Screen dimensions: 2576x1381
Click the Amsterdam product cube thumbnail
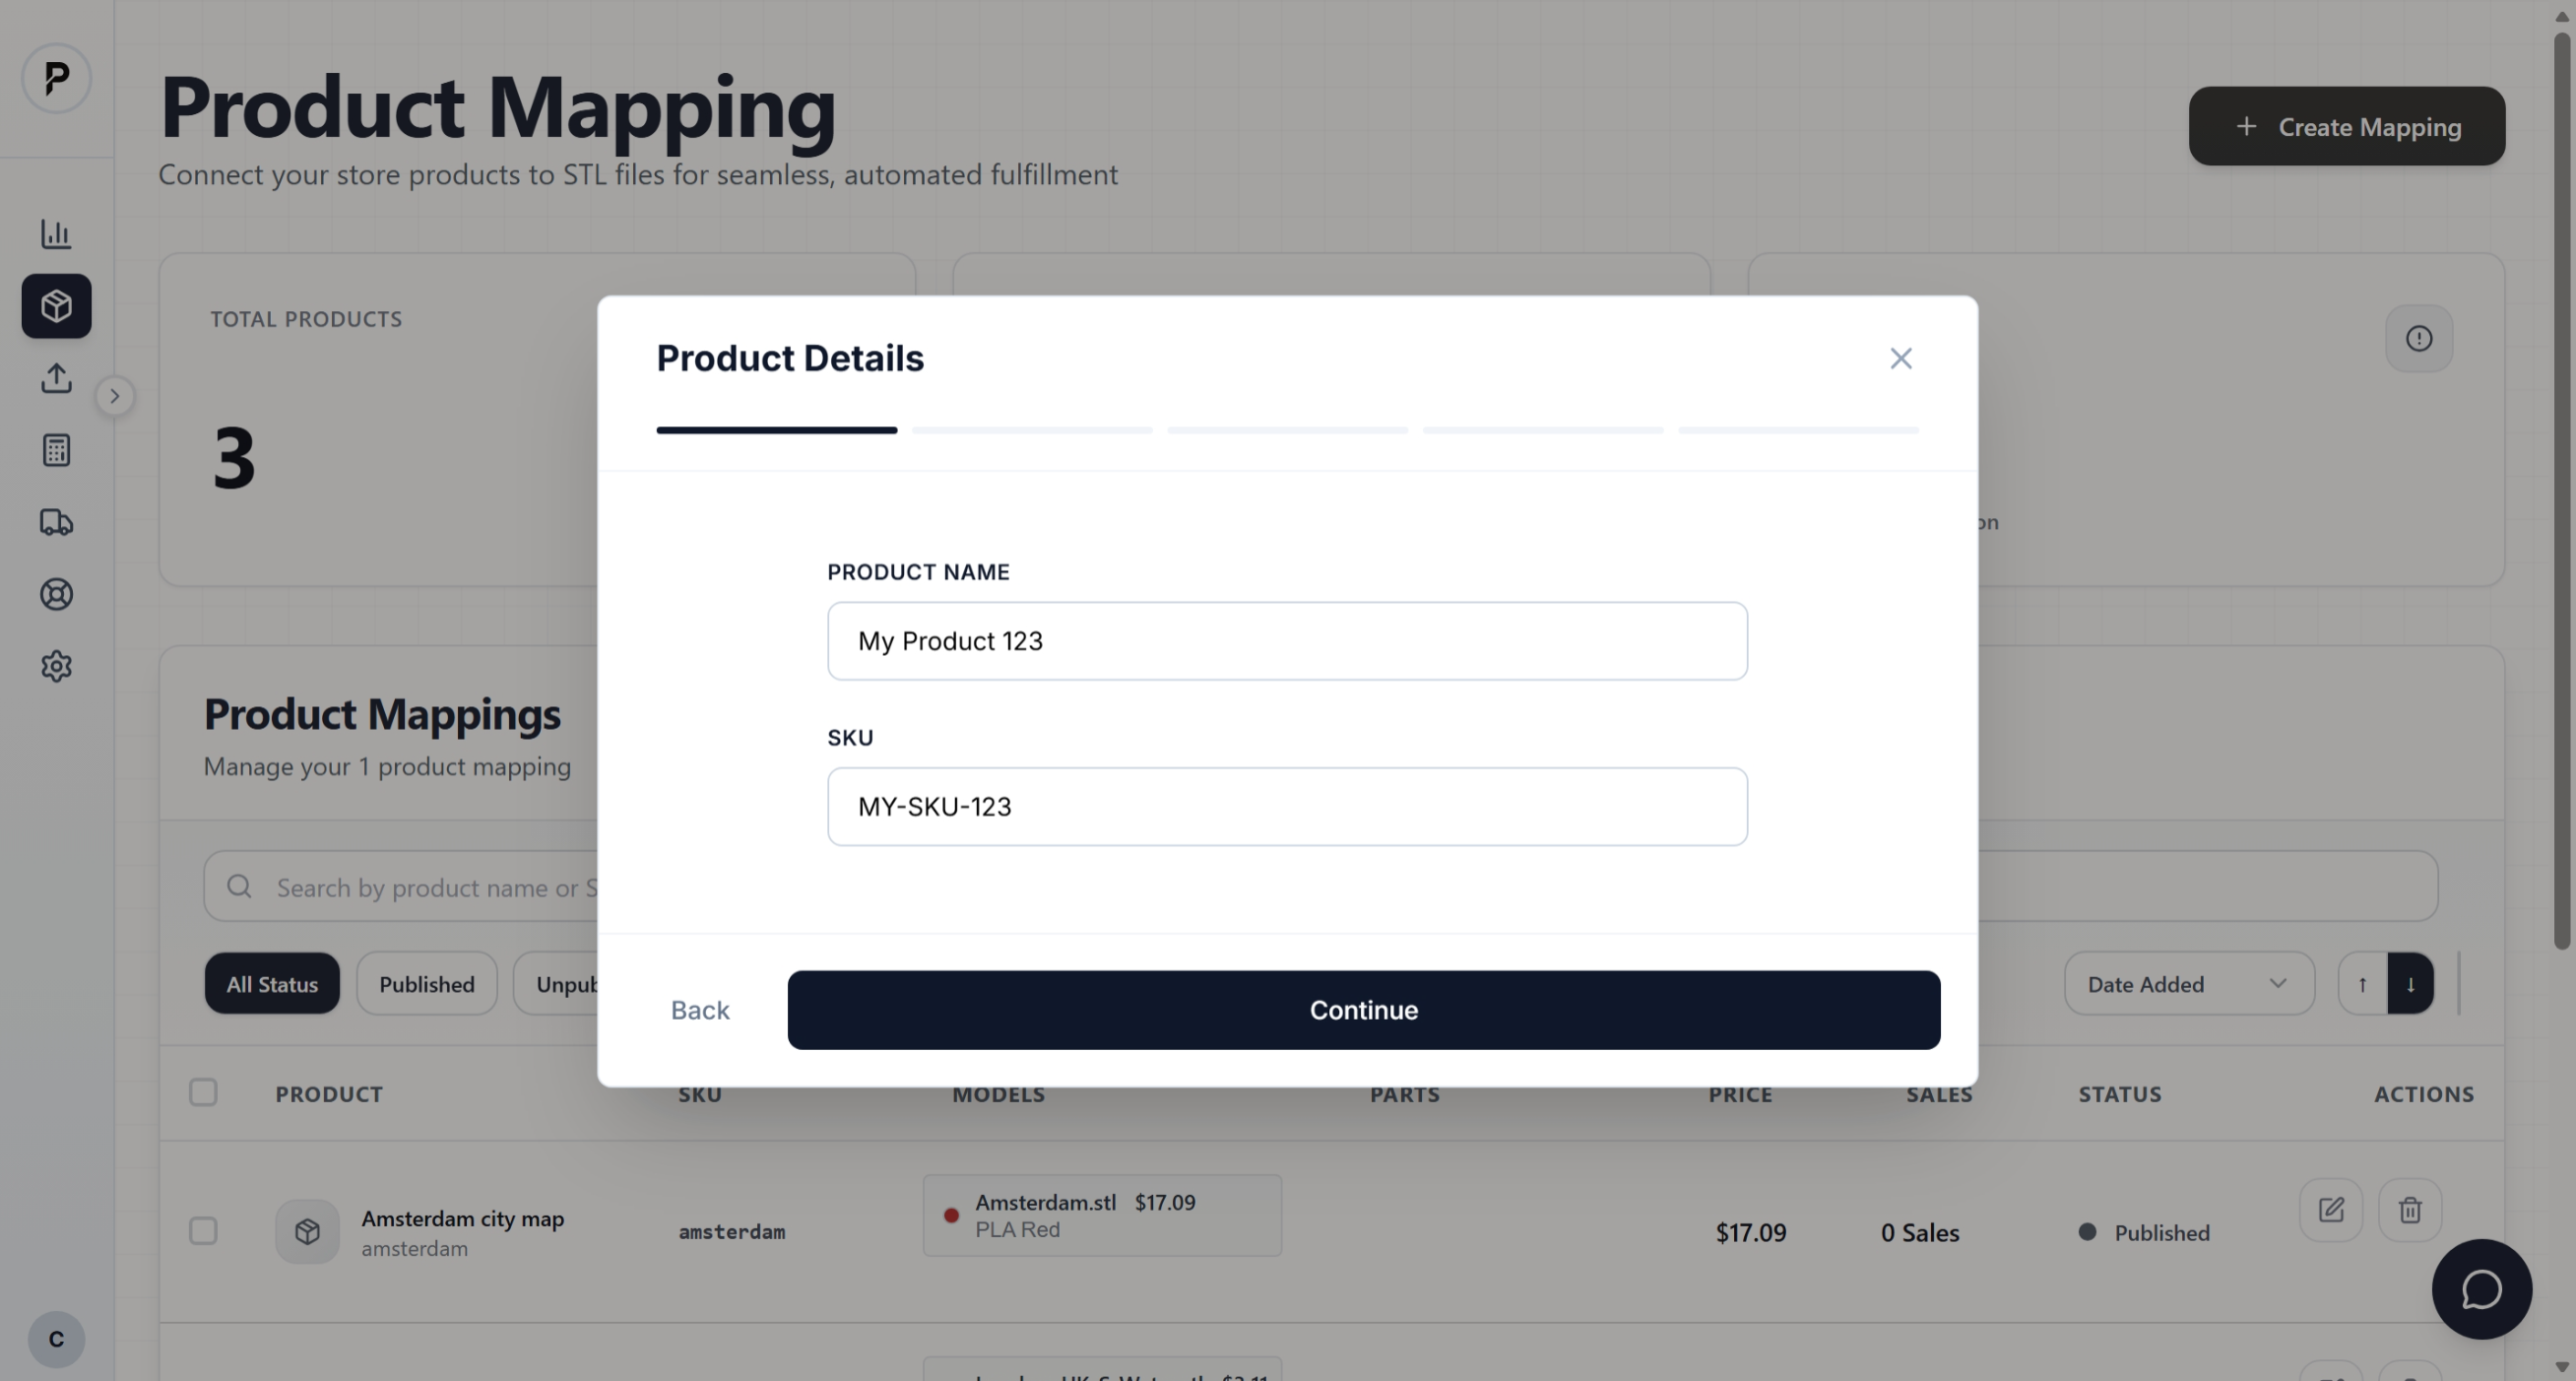[307, 1231]
